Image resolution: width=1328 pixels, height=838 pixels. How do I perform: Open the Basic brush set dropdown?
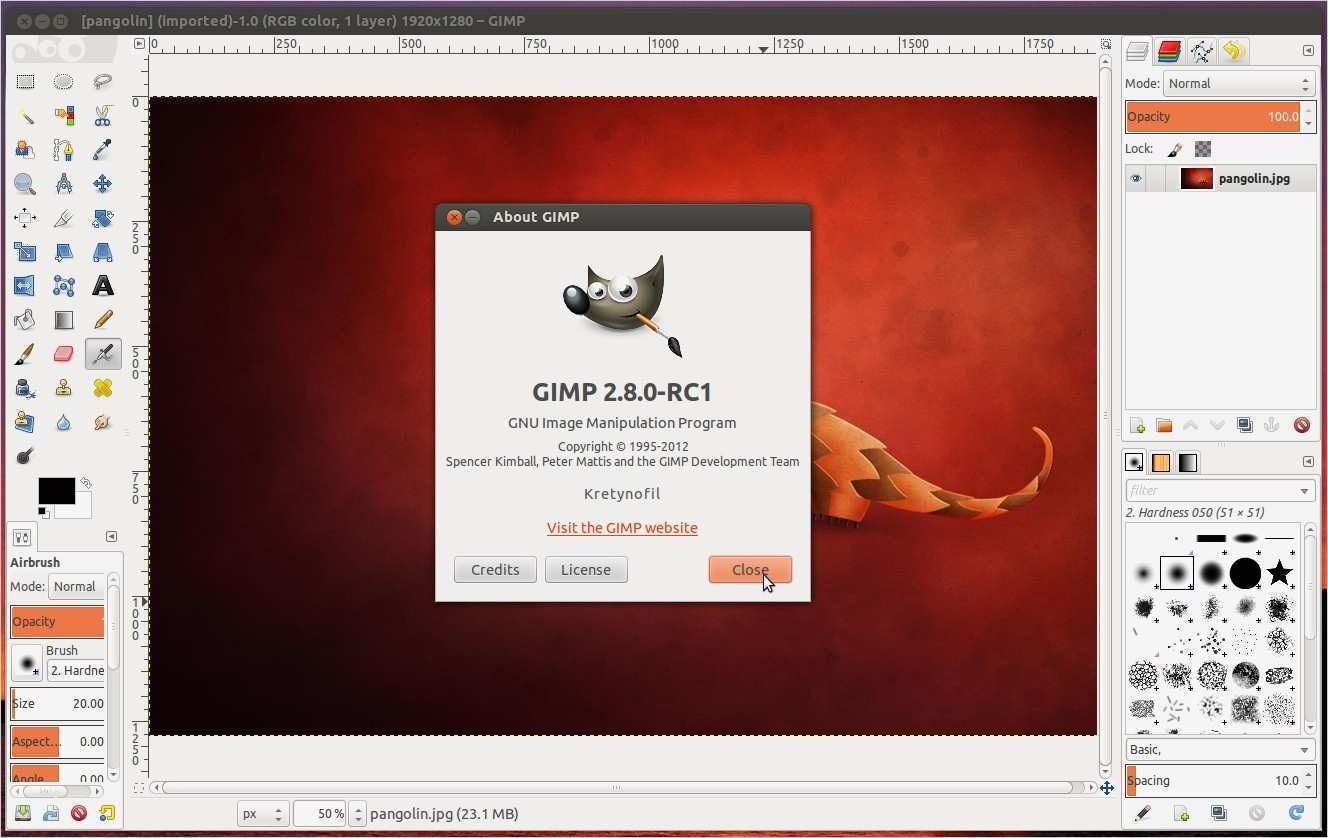1218,749
